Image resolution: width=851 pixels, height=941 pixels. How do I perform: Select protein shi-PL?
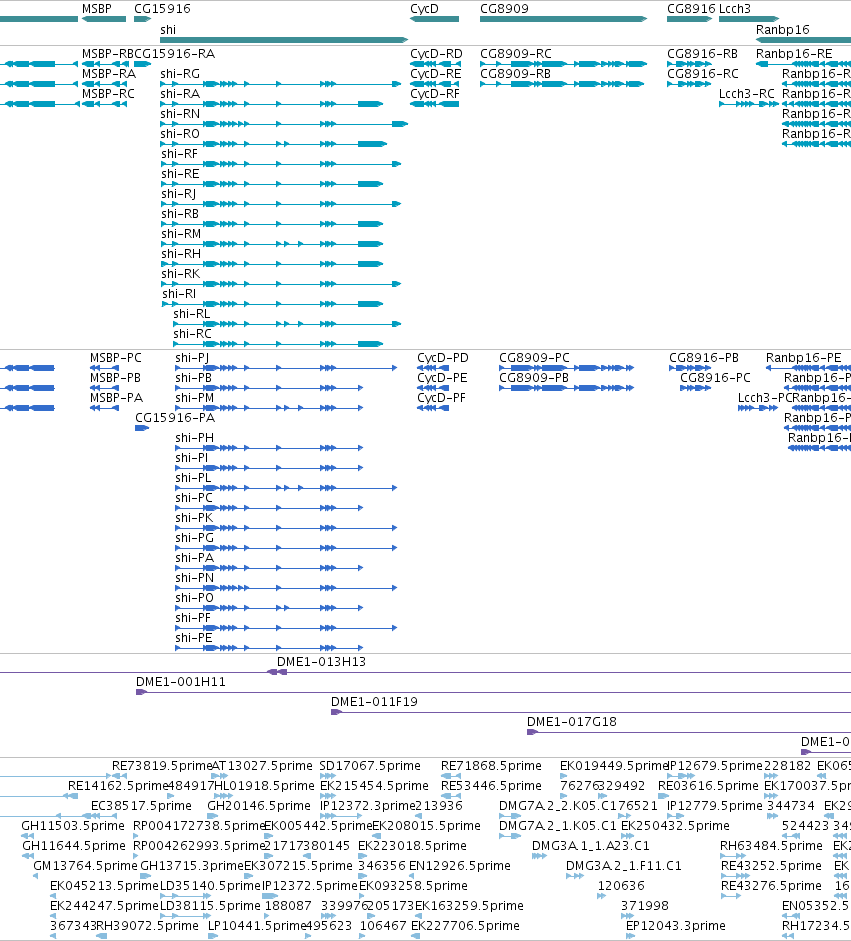pos(286,488)
